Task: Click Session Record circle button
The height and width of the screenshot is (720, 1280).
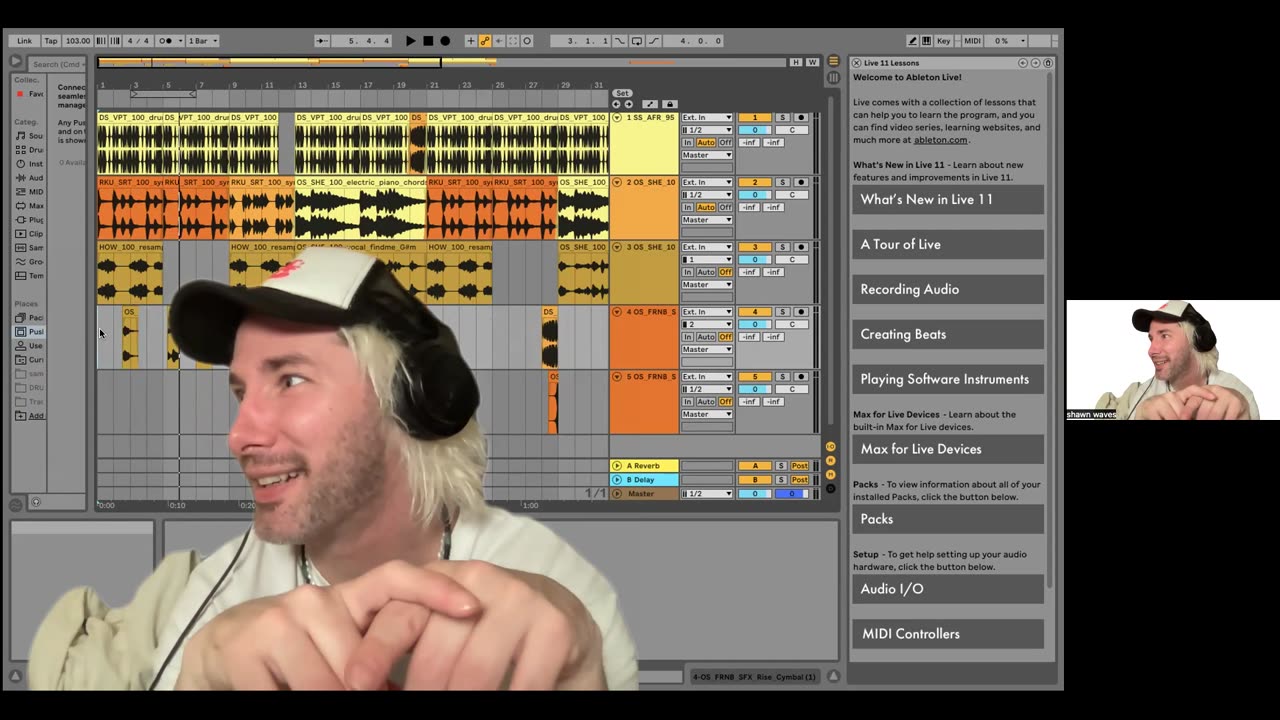Action: click(x=526, y=41)
